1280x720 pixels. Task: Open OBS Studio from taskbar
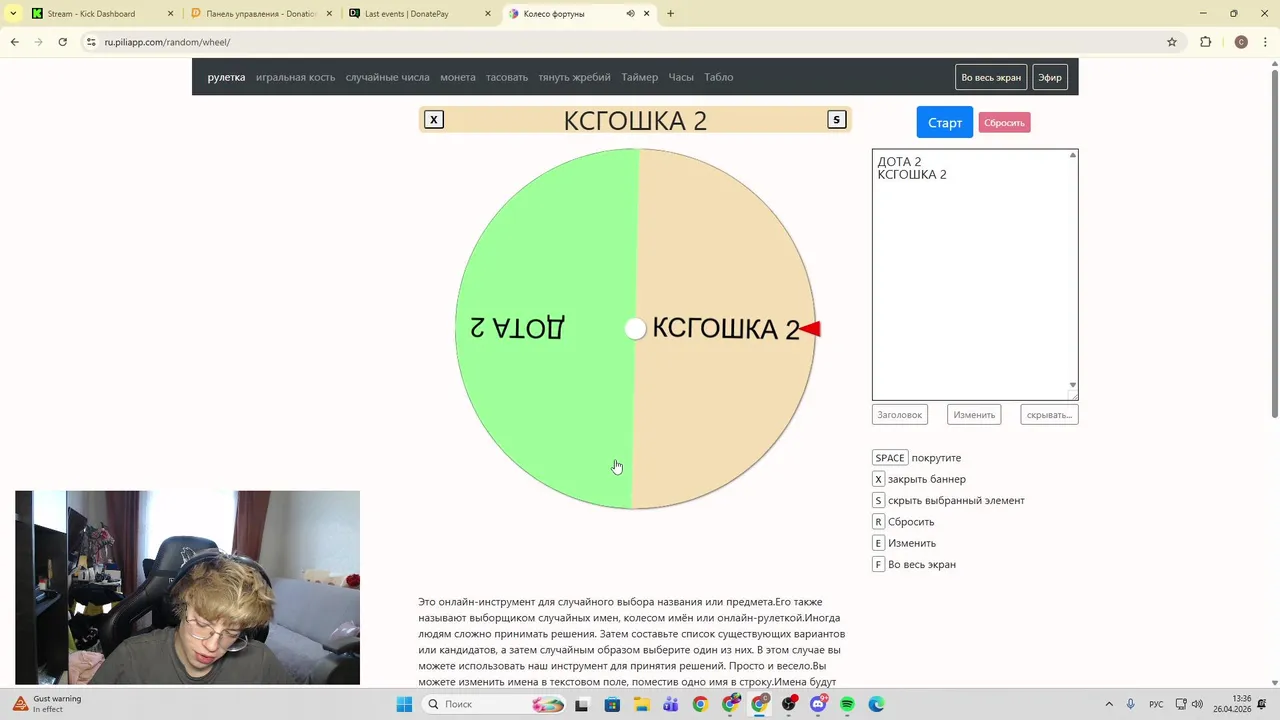click(789, 704)
